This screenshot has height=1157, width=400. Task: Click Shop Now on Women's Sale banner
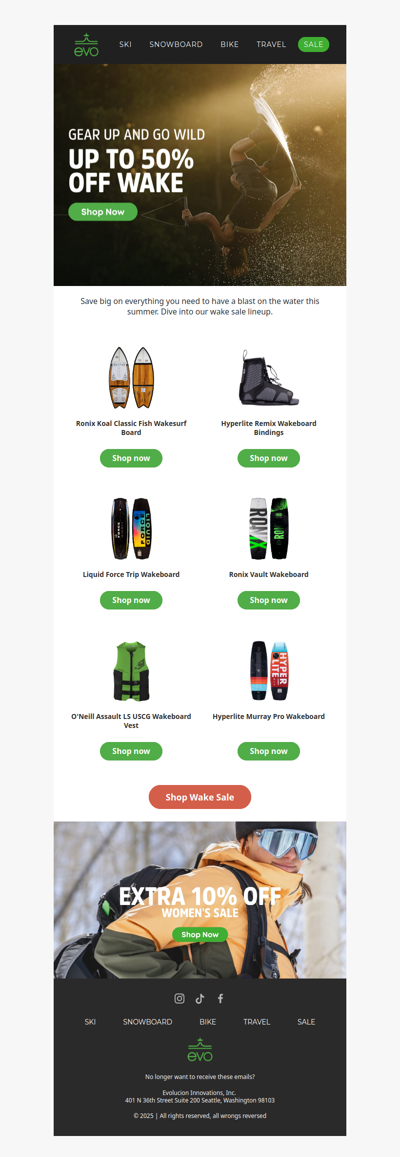coord(200,934)
